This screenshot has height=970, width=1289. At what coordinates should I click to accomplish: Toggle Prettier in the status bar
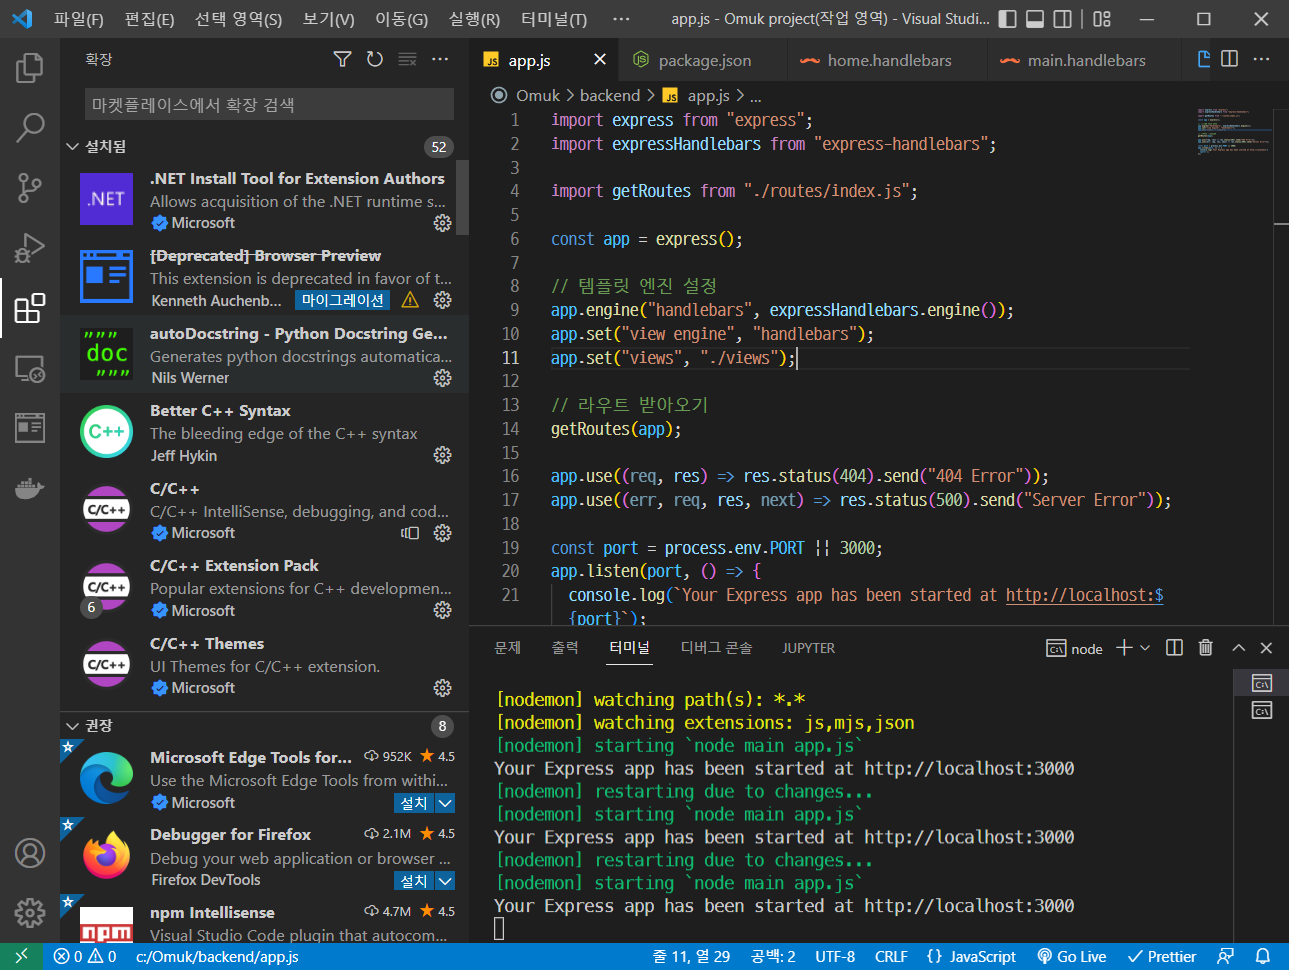[x=1161, y=956]
